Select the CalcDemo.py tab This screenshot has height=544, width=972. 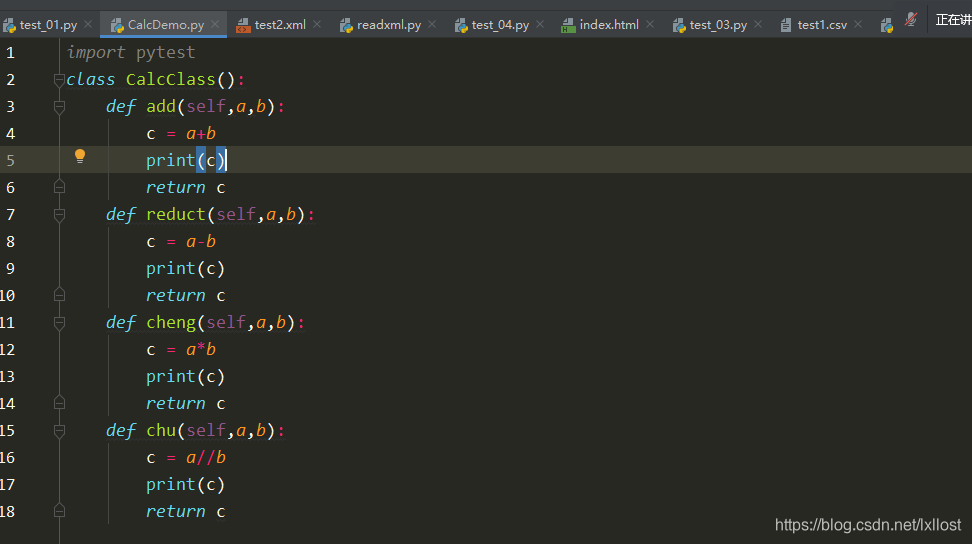coord(164,25)
